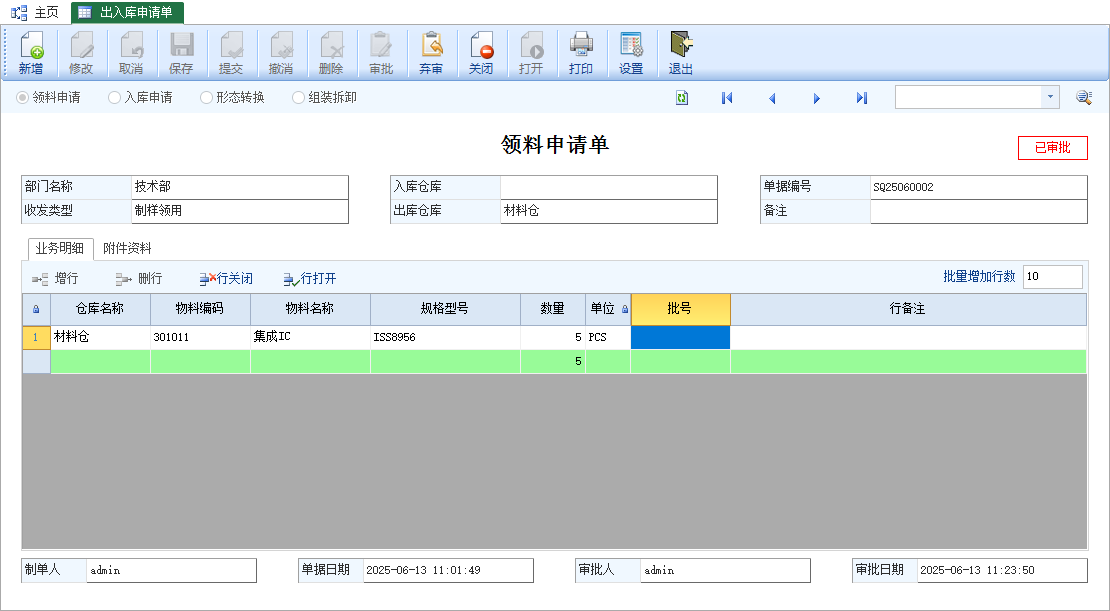Click the 行备注 column header

pyautogui.click(x=908, y=309)
